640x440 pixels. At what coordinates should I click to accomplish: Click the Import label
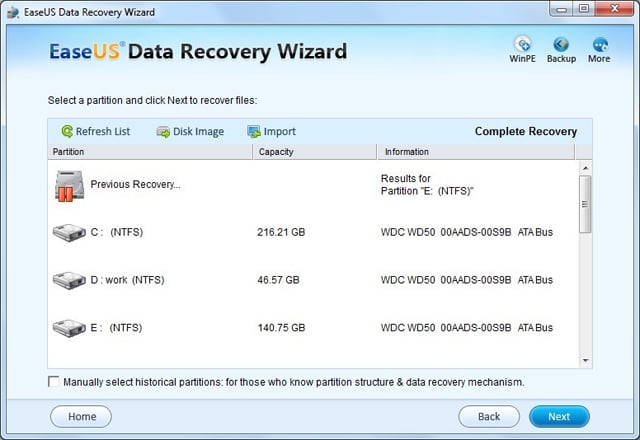[x=280, y=131]
